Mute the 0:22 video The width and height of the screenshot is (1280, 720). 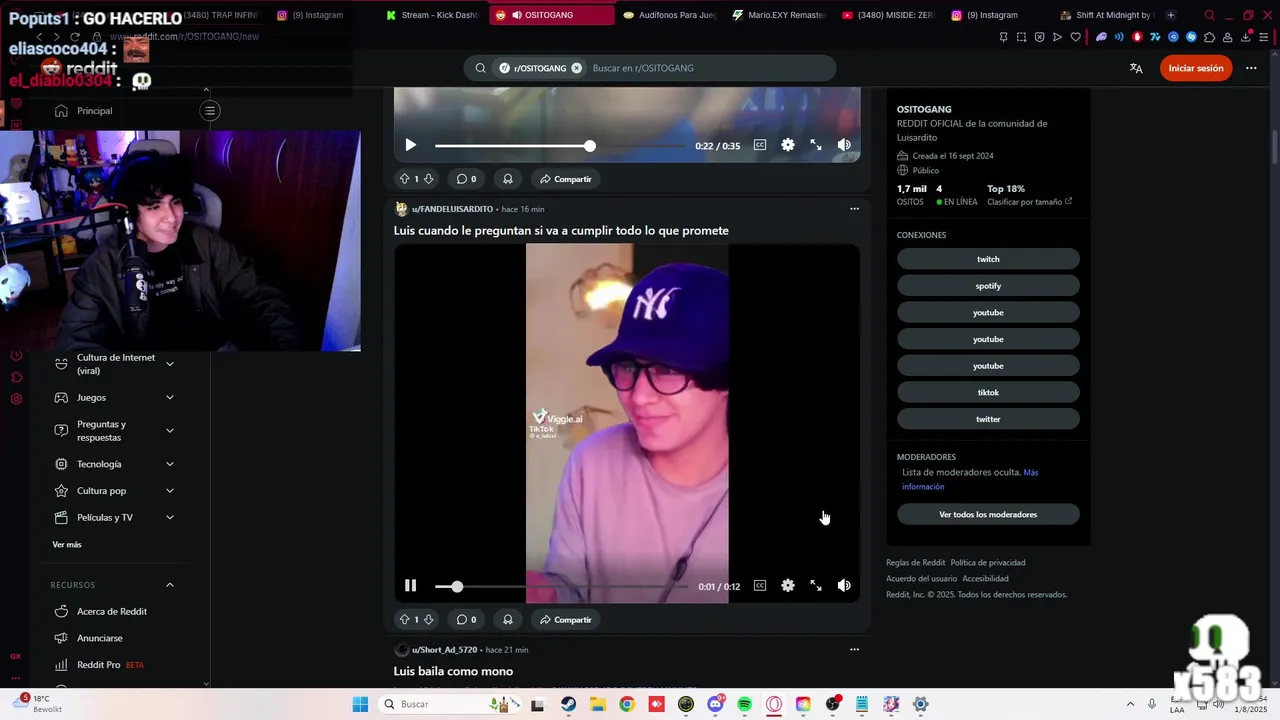844,145
